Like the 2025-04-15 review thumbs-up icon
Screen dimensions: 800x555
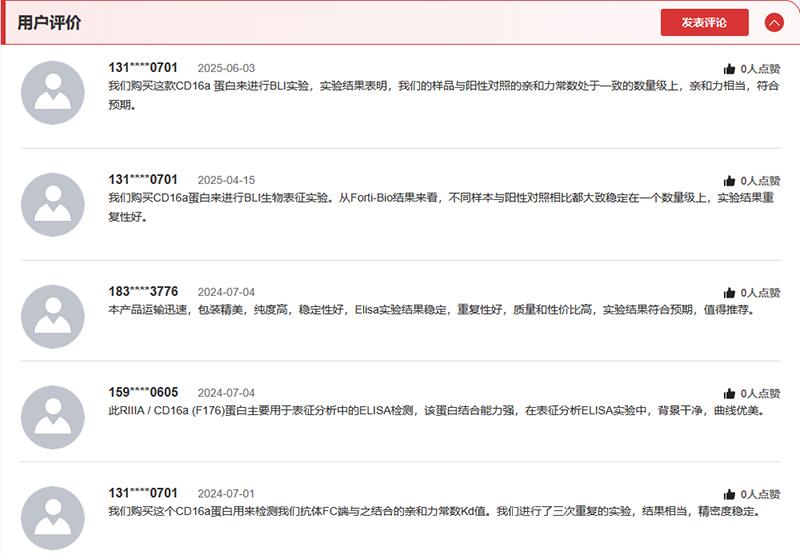(x=729, y=181)
